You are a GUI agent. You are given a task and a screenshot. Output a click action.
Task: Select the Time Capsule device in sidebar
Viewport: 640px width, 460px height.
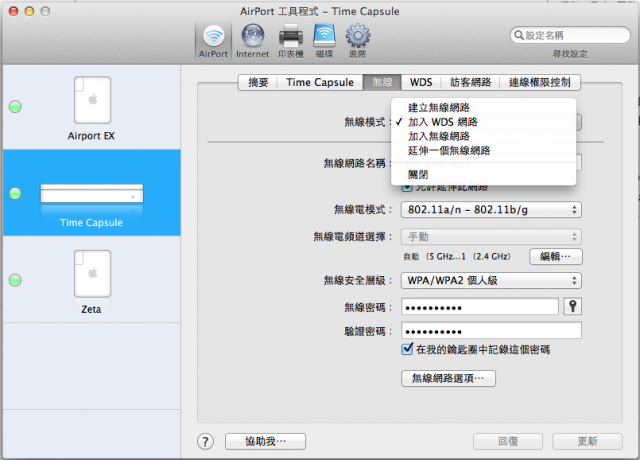pyautogui.click(x=92, y=193)
